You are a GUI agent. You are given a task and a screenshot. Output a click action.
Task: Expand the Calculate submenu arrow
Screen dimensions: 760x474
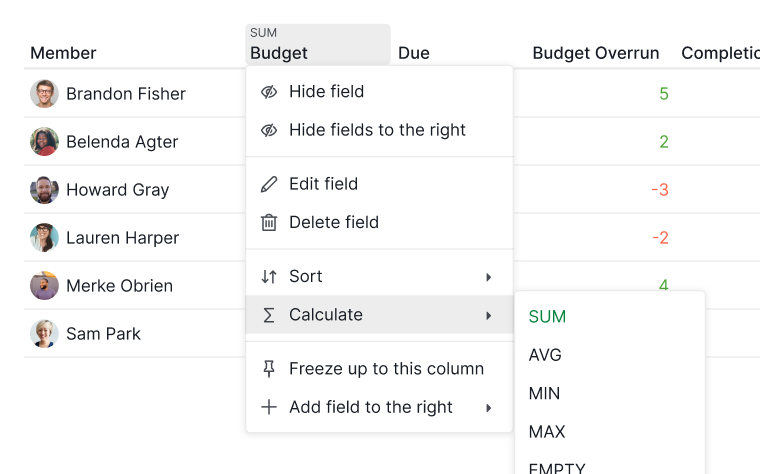click(489, 316)
